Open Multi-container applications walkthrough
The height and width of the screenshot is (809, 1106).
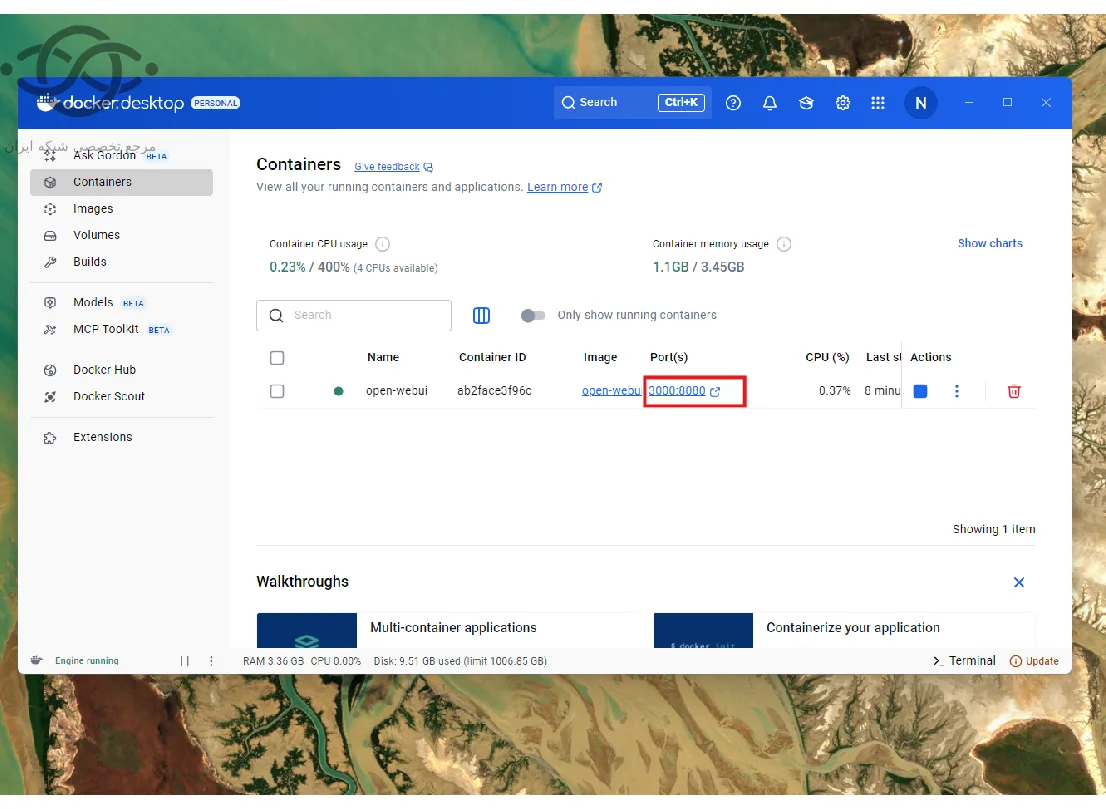pyautogui.click(x=447, y=629)
